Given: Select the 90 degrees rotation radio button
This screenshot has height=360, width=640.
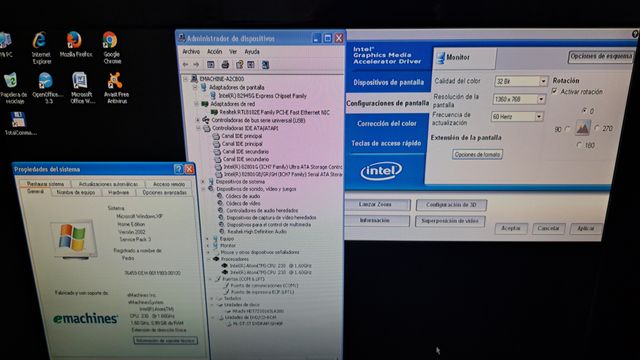Looking at the screenshot, I should (567, 129).
